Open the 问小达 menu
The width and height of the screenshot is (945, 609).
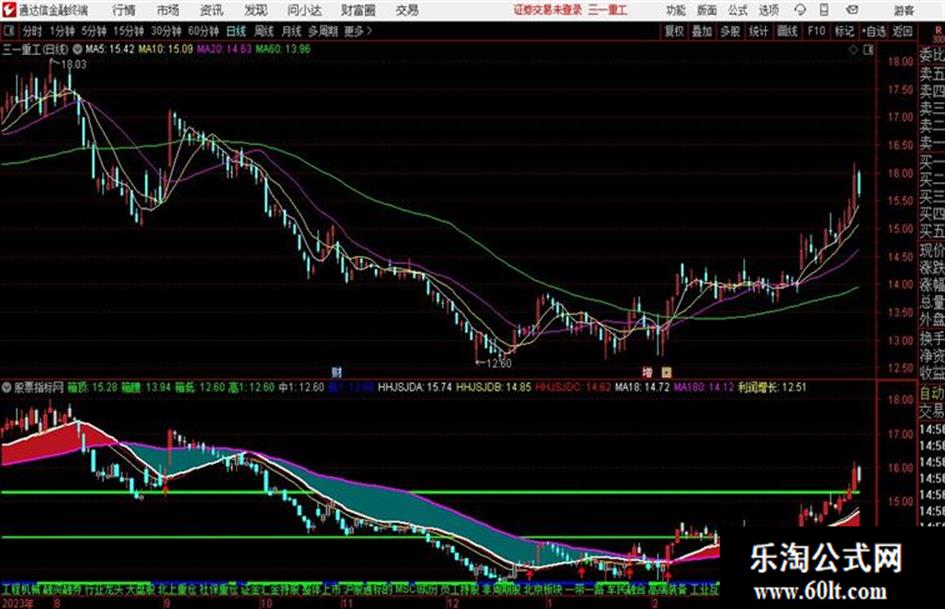(x=304, y=10)
